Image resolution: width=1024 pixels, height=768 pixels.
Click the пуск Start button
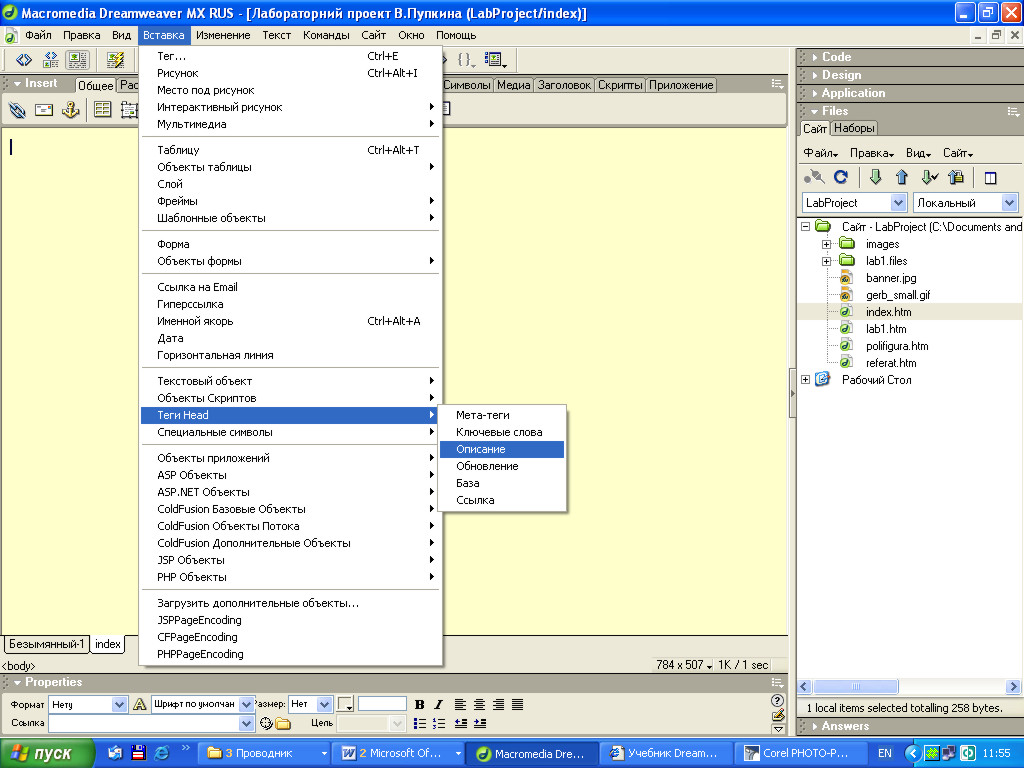point(47,753)
